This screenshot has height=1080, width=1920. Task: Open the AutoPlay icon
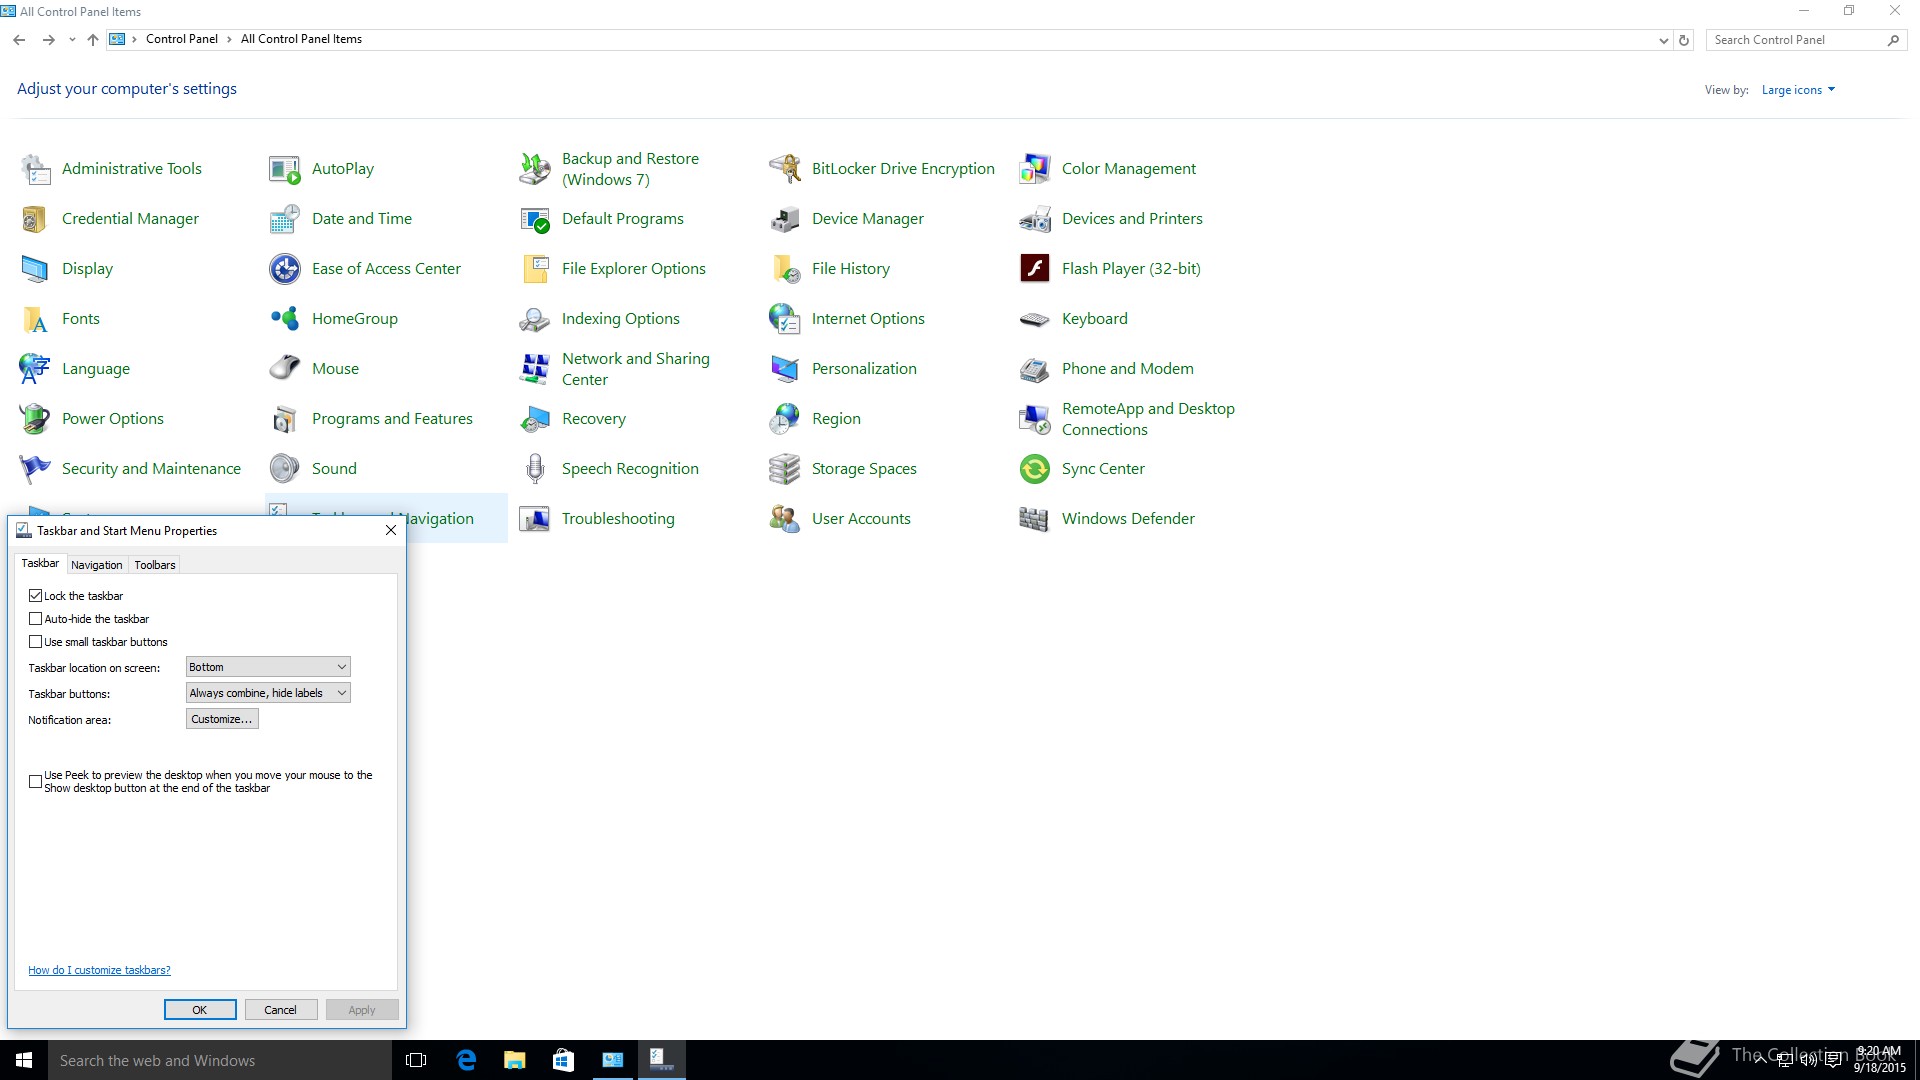point(285,169)
